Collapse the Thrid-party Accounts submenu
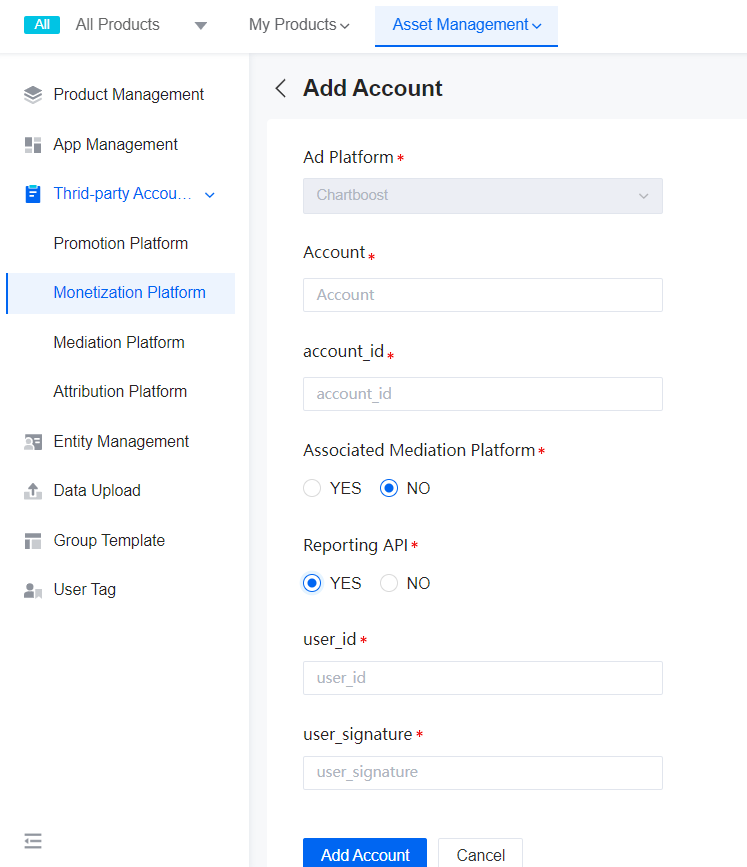Viewport: 747px width, 867px height. [209, 195]
